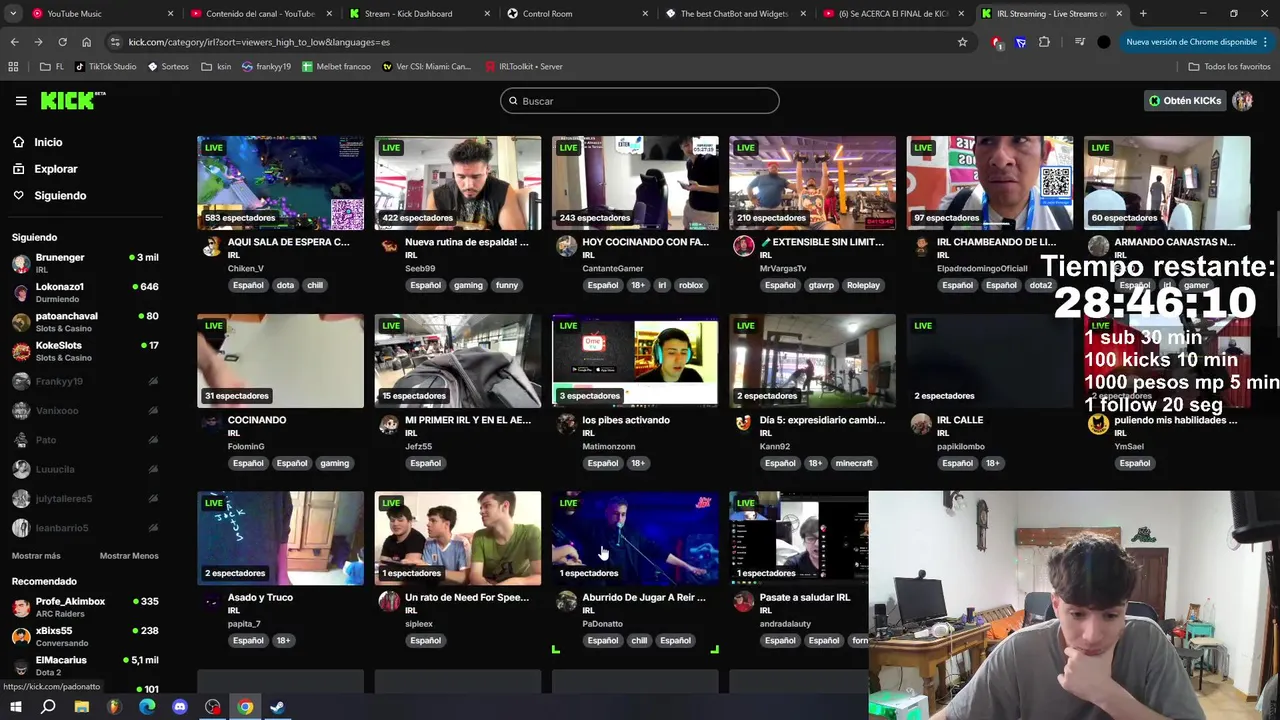This screenshot has height=720, width=1280.
Task: Click Nueva versión de Chrome disponible
Action: tap(1191, 42)
